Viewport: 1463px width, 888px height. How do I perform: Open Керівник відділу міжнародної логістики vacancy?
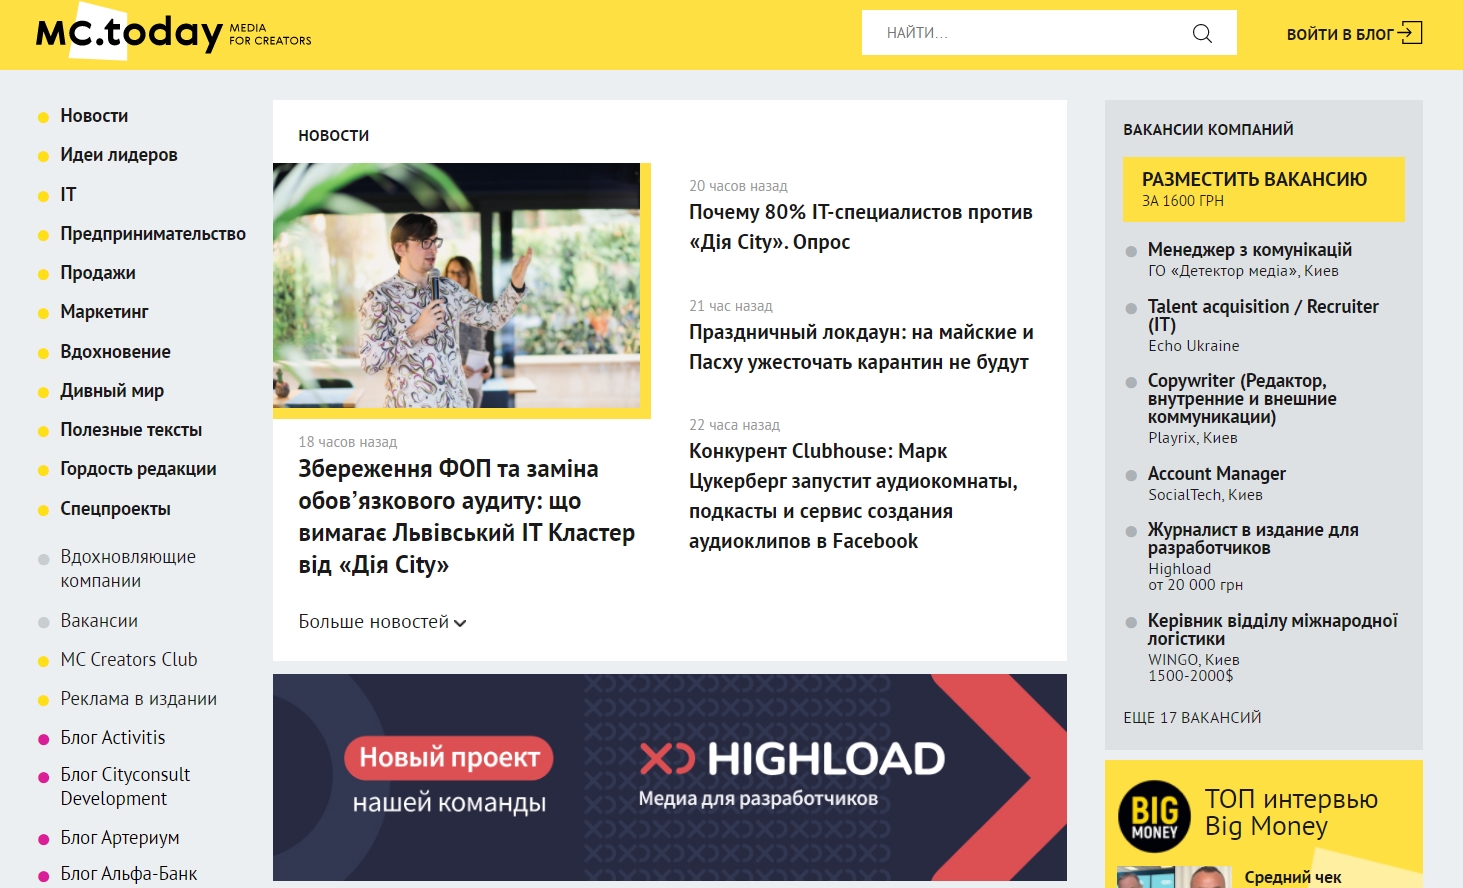tap(1273, 630)
